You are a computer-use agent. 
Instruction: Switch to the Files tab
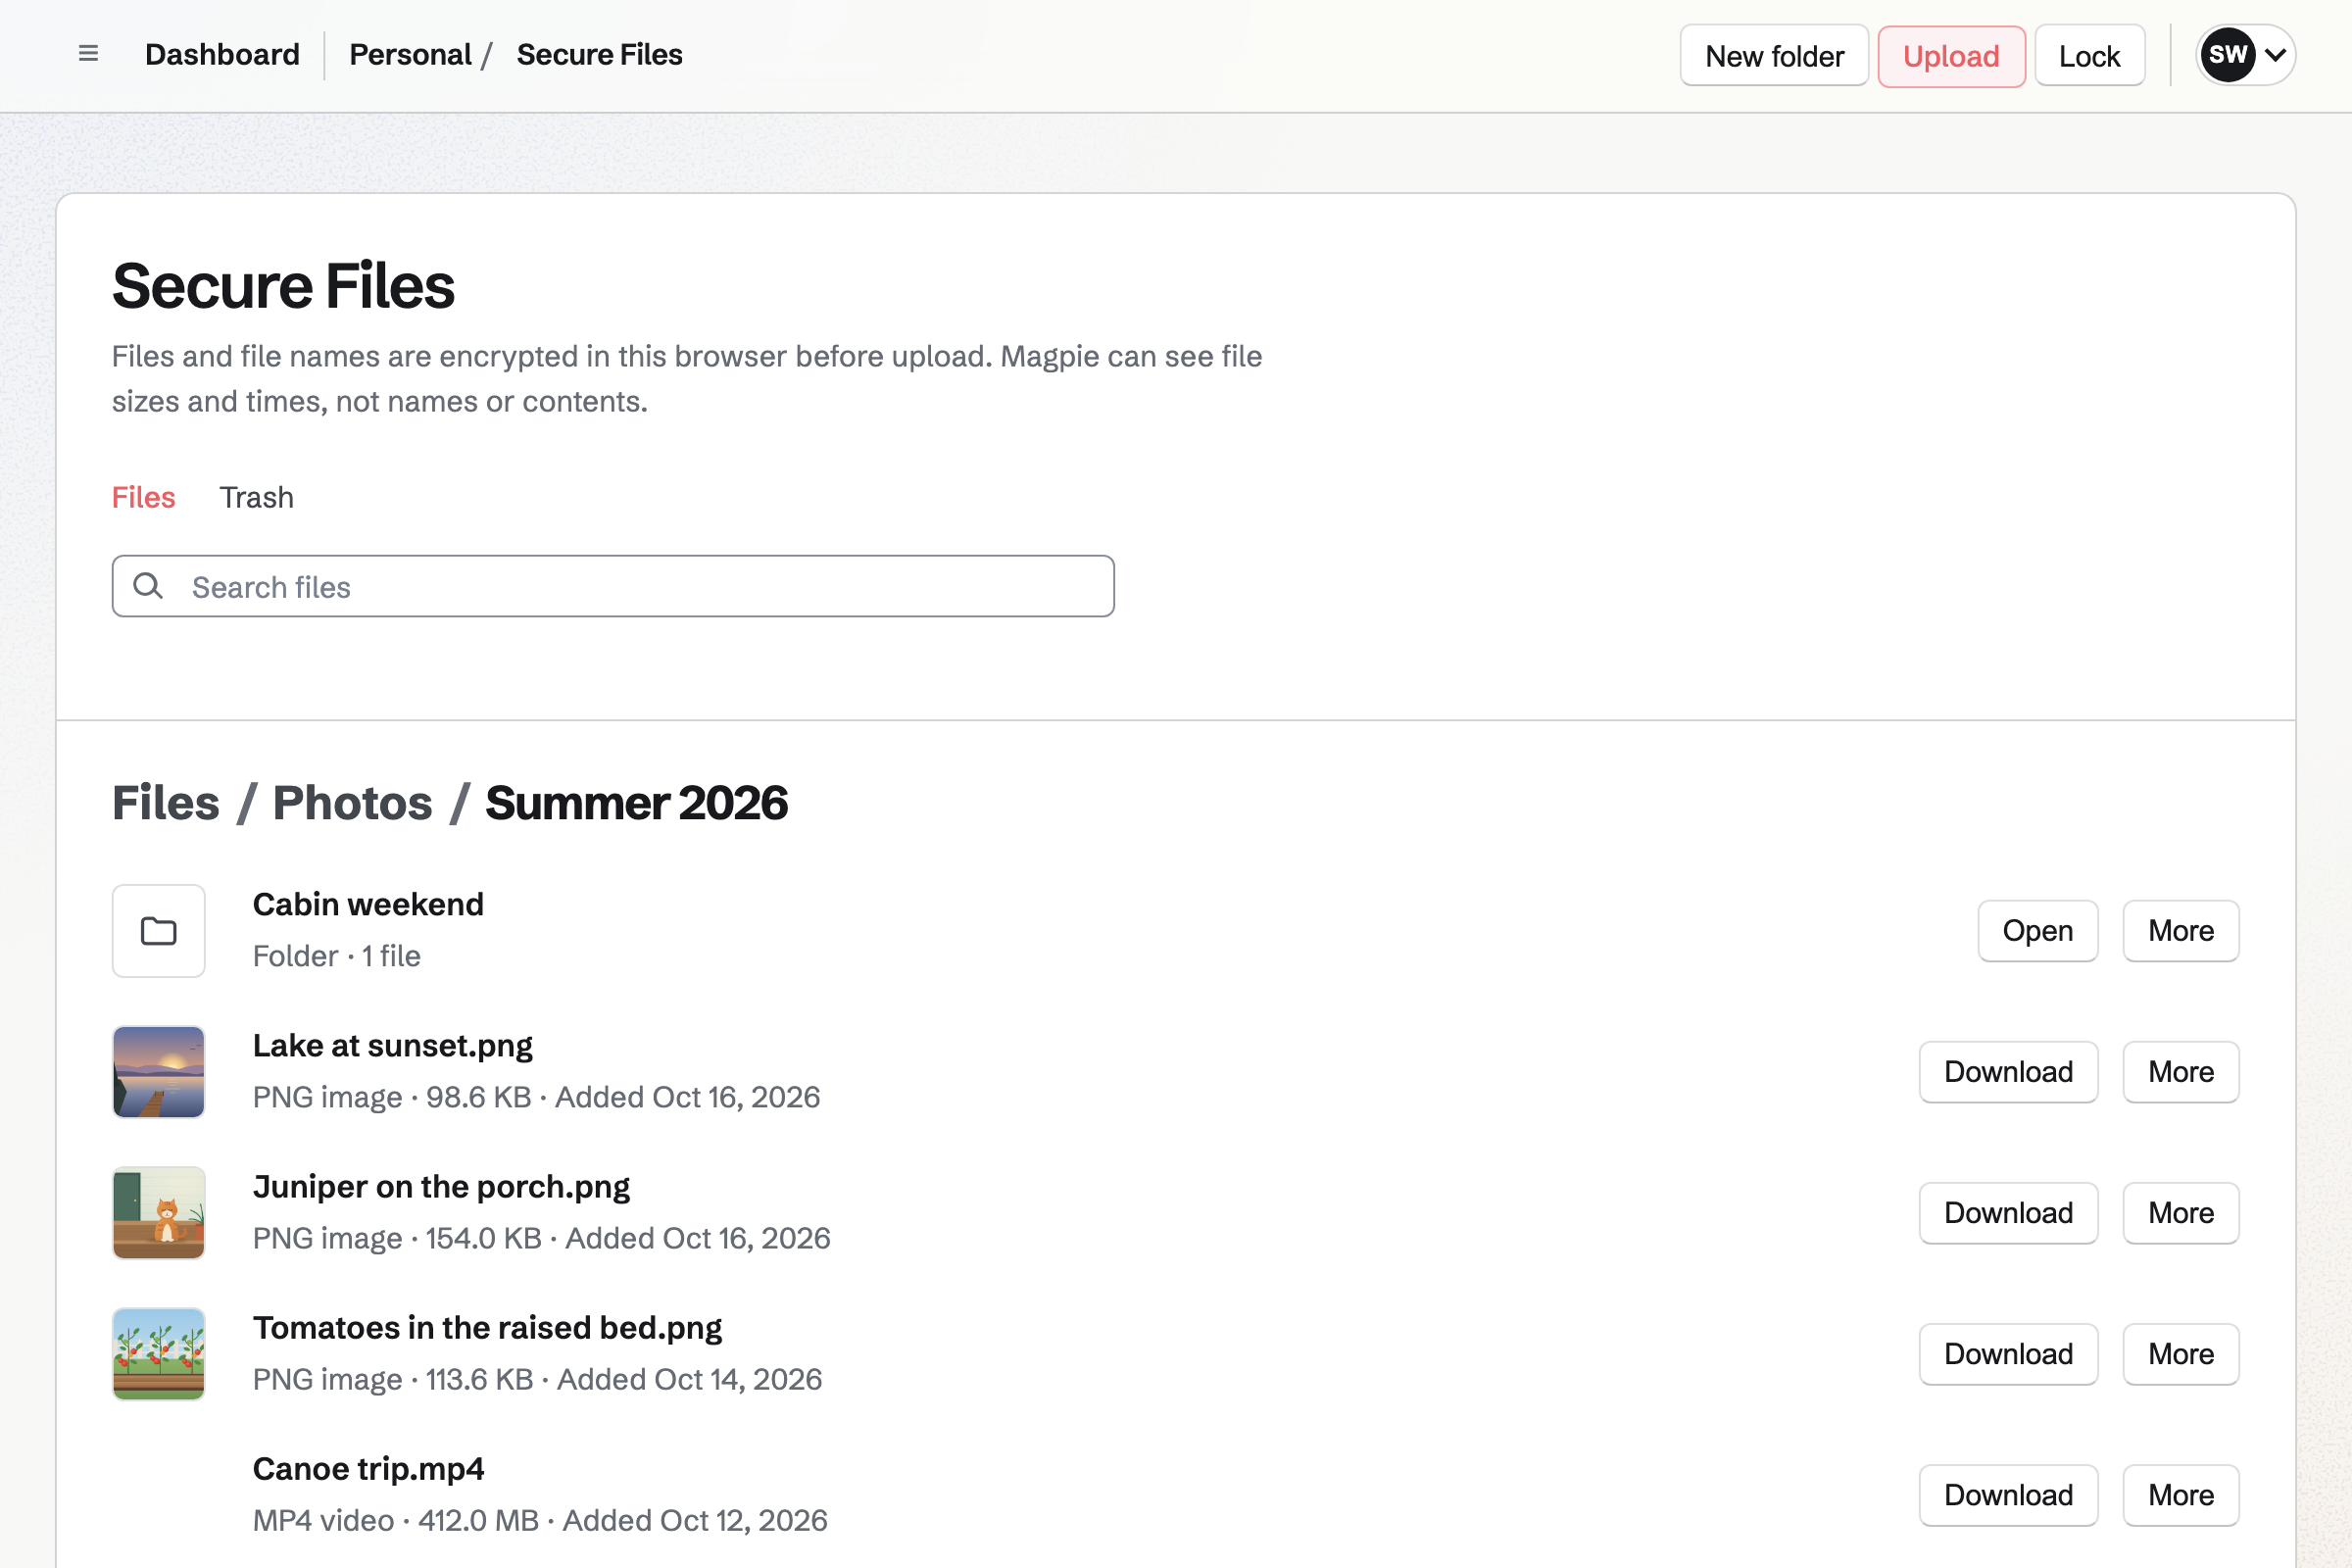tap(143, 497)
